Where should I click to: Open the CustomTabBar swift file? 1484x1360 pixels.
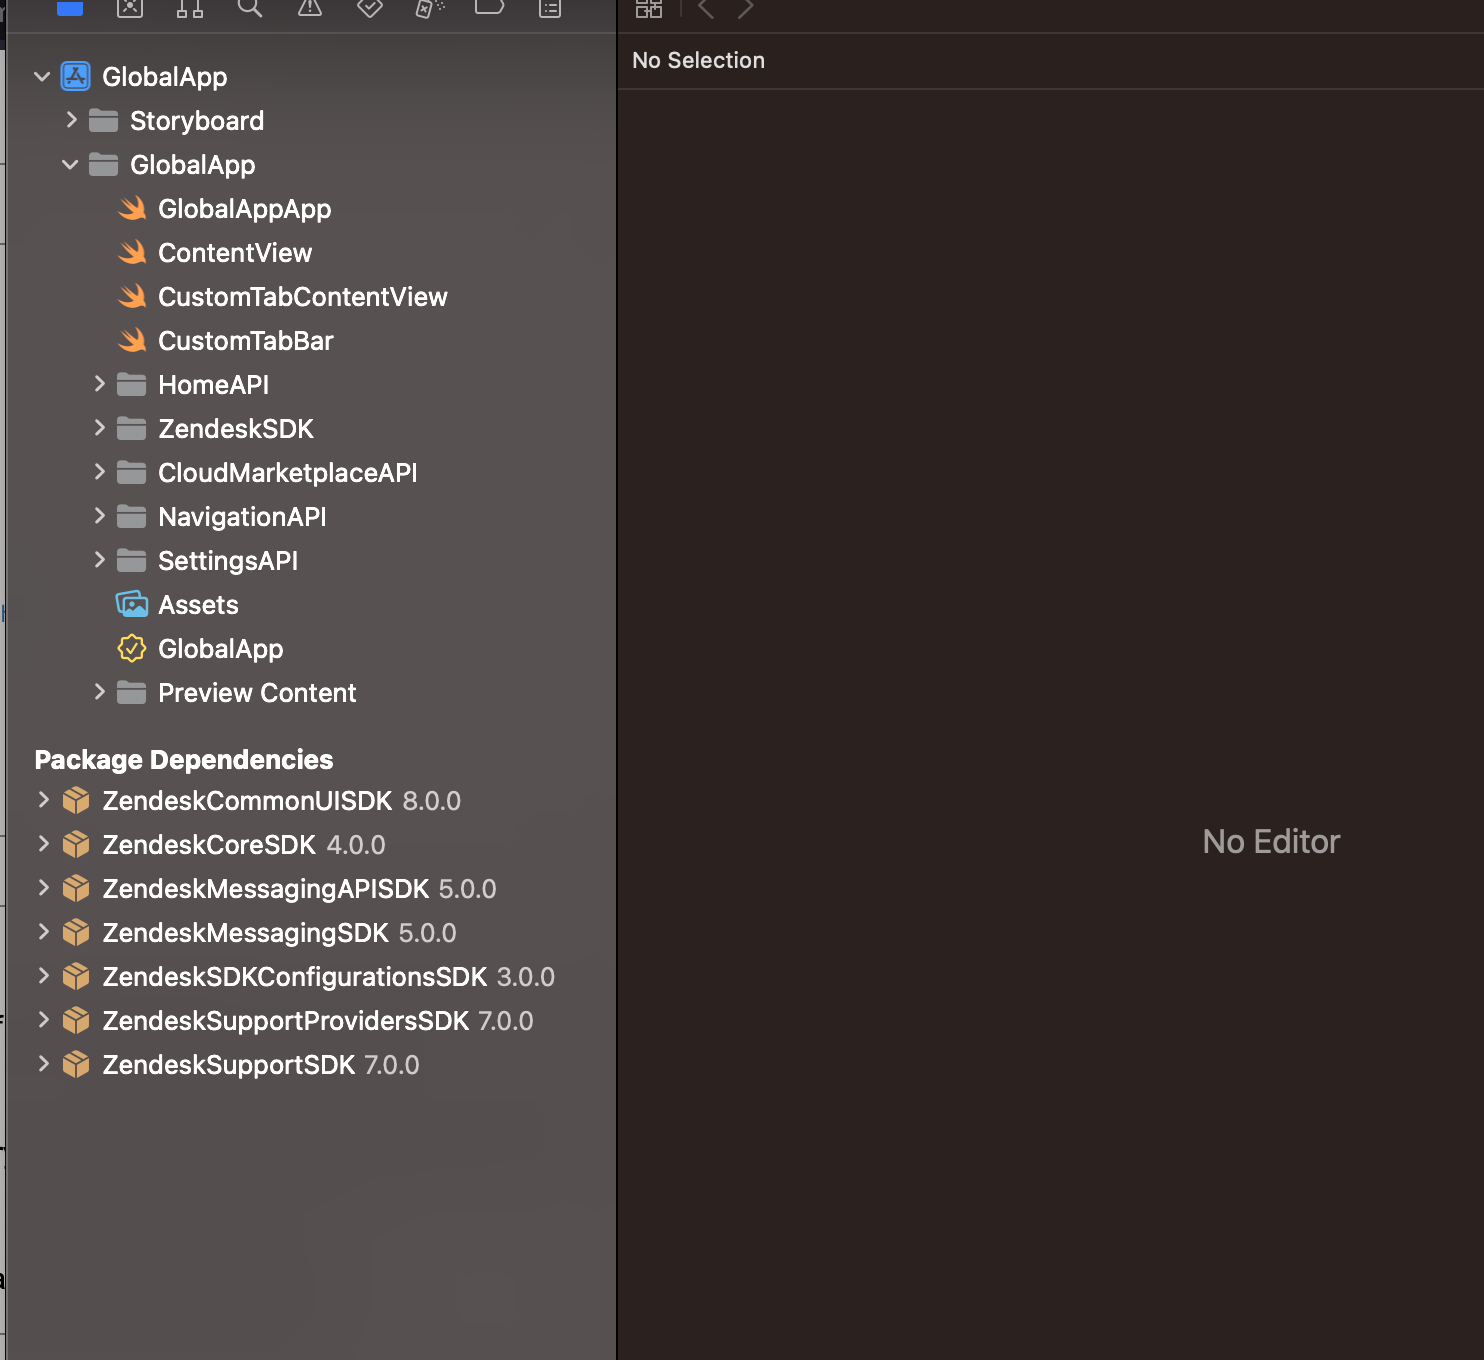[245, 341]
